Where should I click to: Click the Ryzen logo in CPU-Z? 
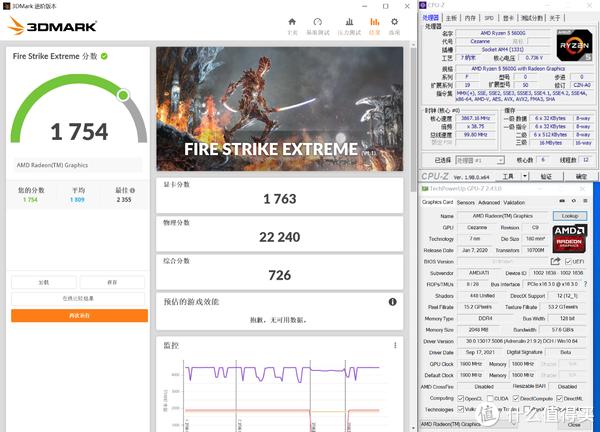(x=574, y=45)
